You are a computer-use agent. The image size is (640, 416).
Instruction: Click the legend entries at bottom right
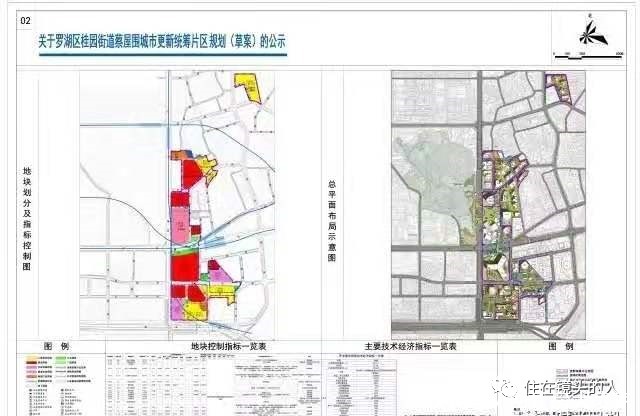pos(582,382)
